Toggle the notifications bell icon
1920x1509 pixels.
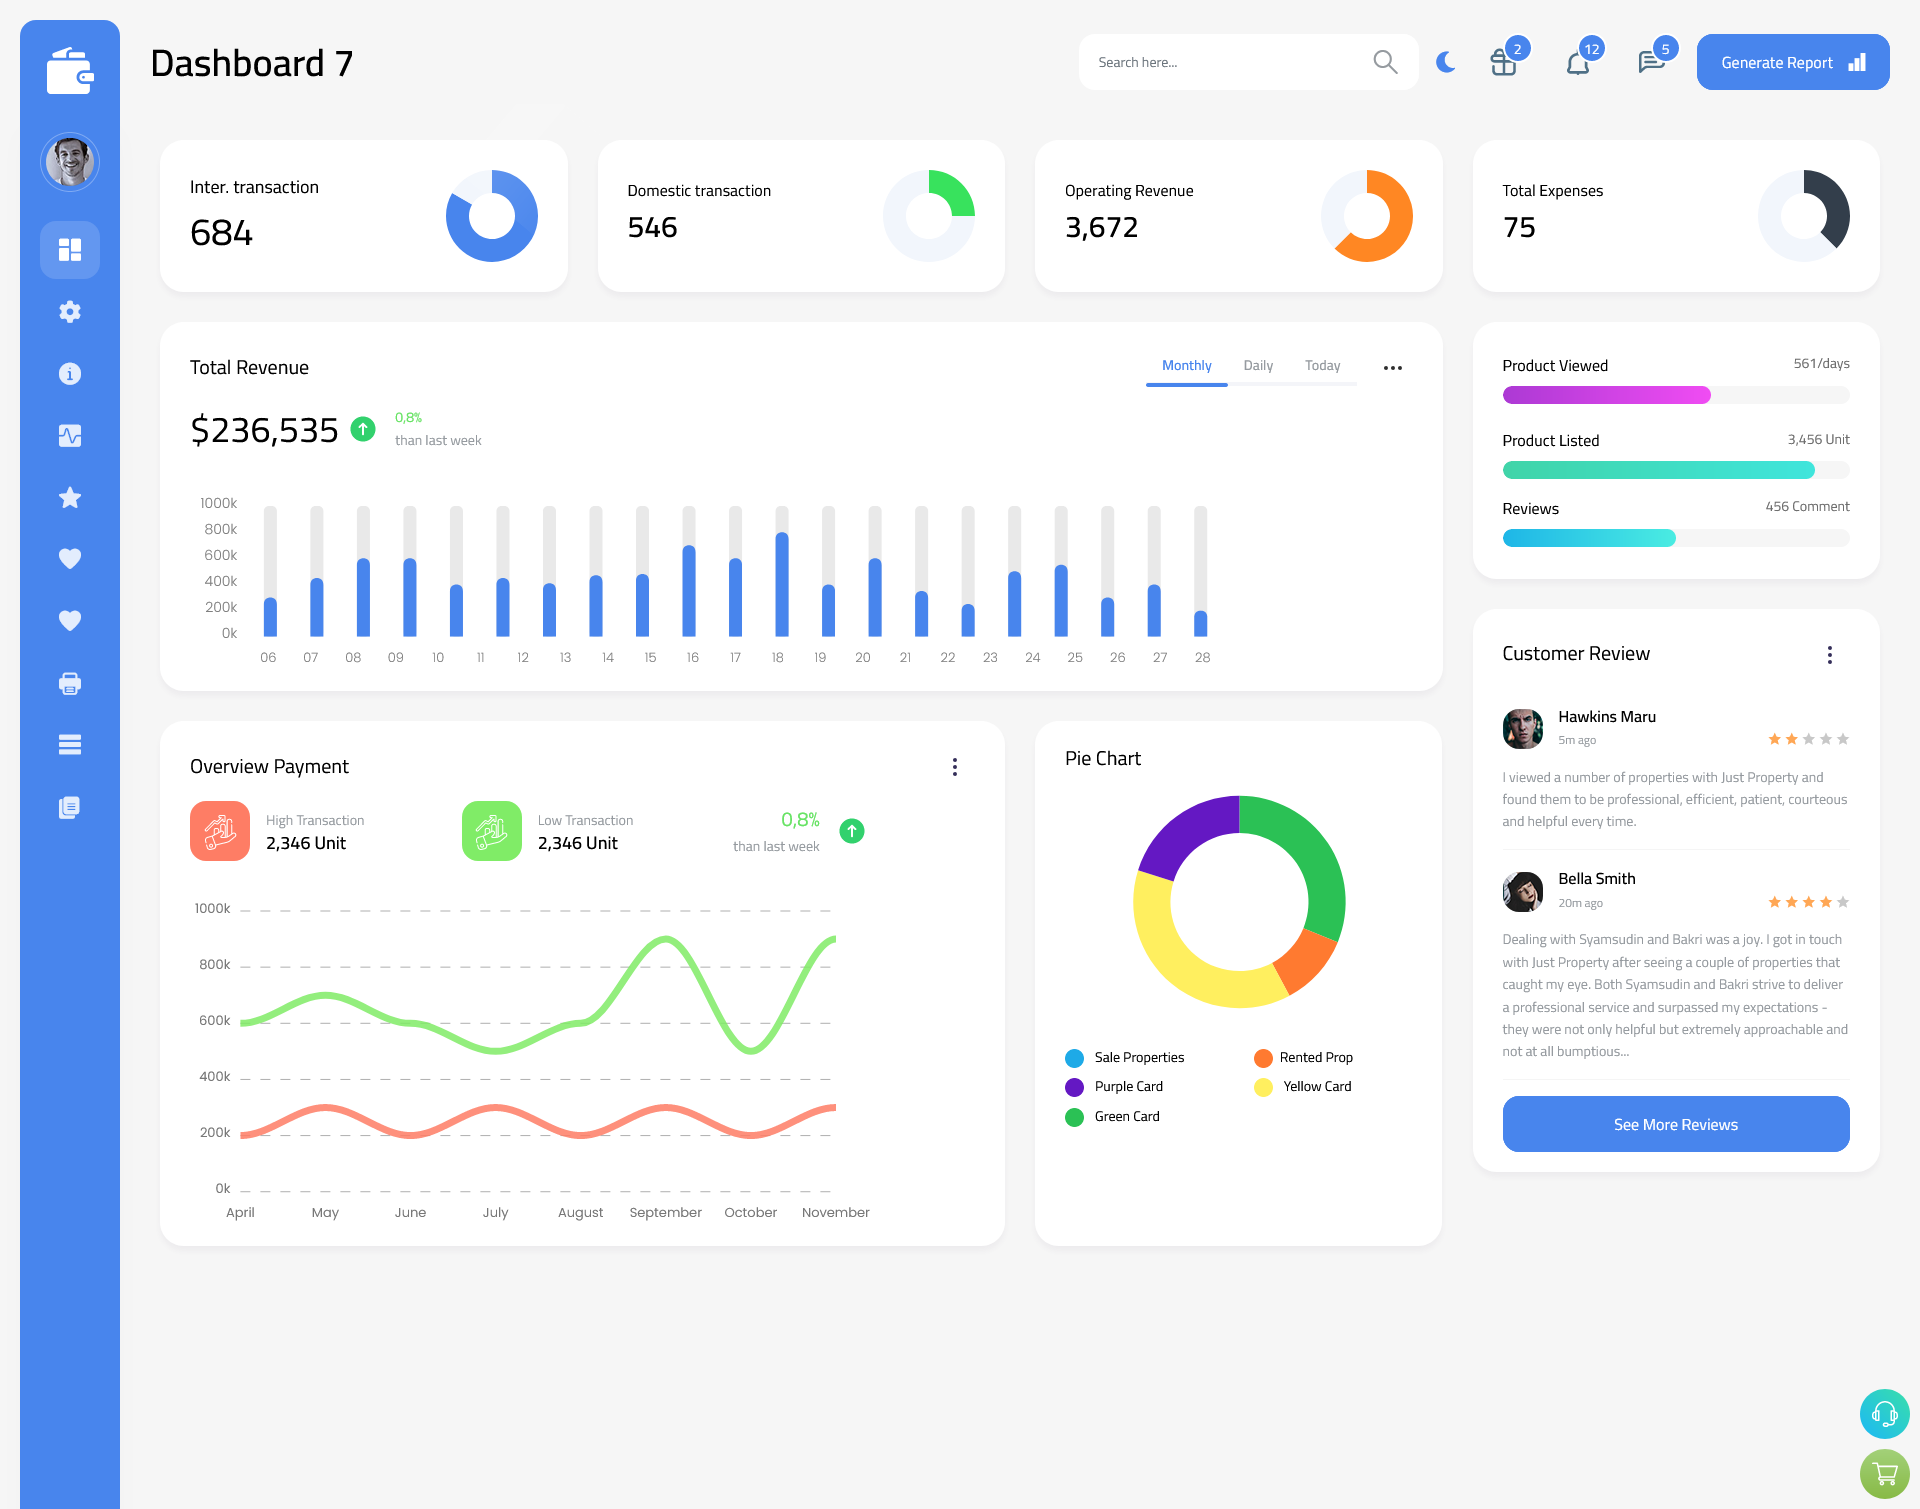[x=1577, y=62]
